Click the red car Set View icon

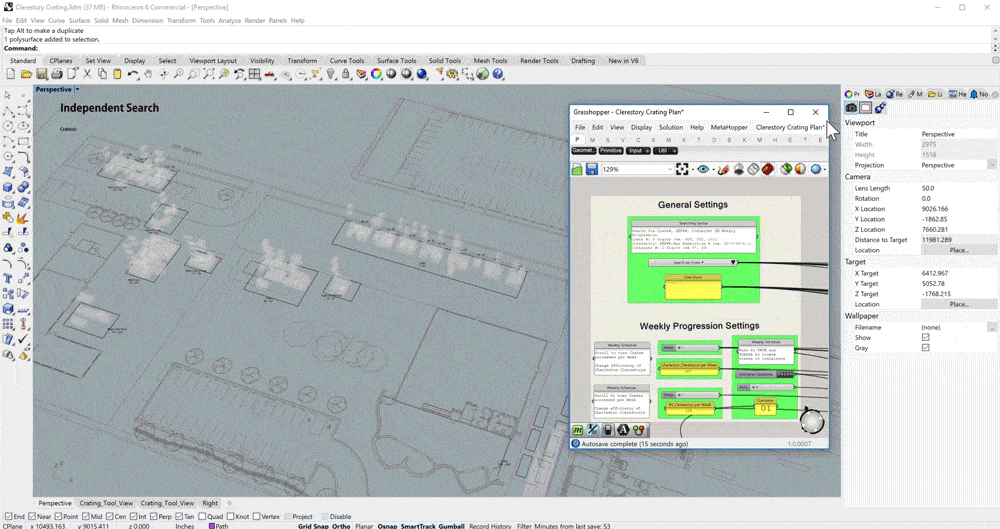click(270, 74)
